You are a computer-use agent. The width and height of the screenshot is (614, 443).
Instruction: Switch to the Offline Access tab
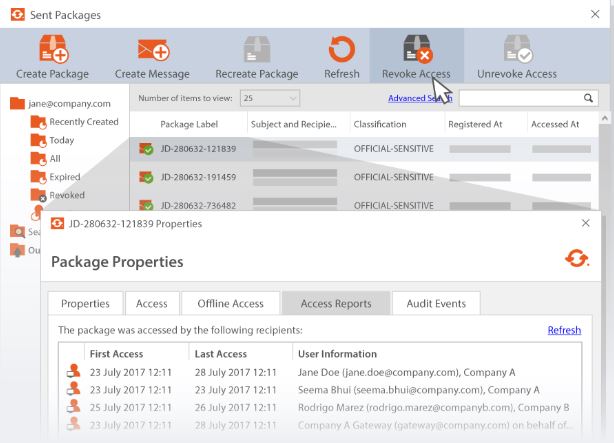click(231, 304)
